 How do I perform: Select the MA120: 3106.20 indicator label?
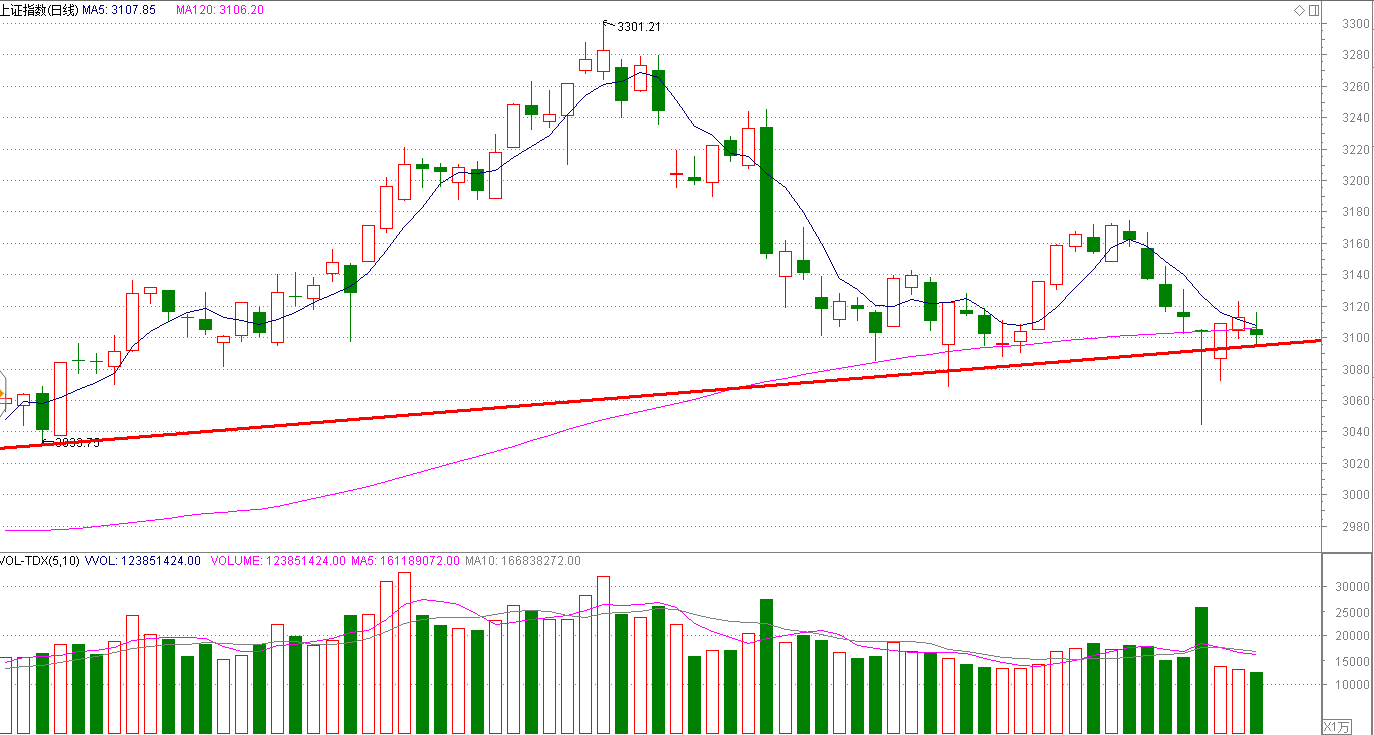[220, 9]
